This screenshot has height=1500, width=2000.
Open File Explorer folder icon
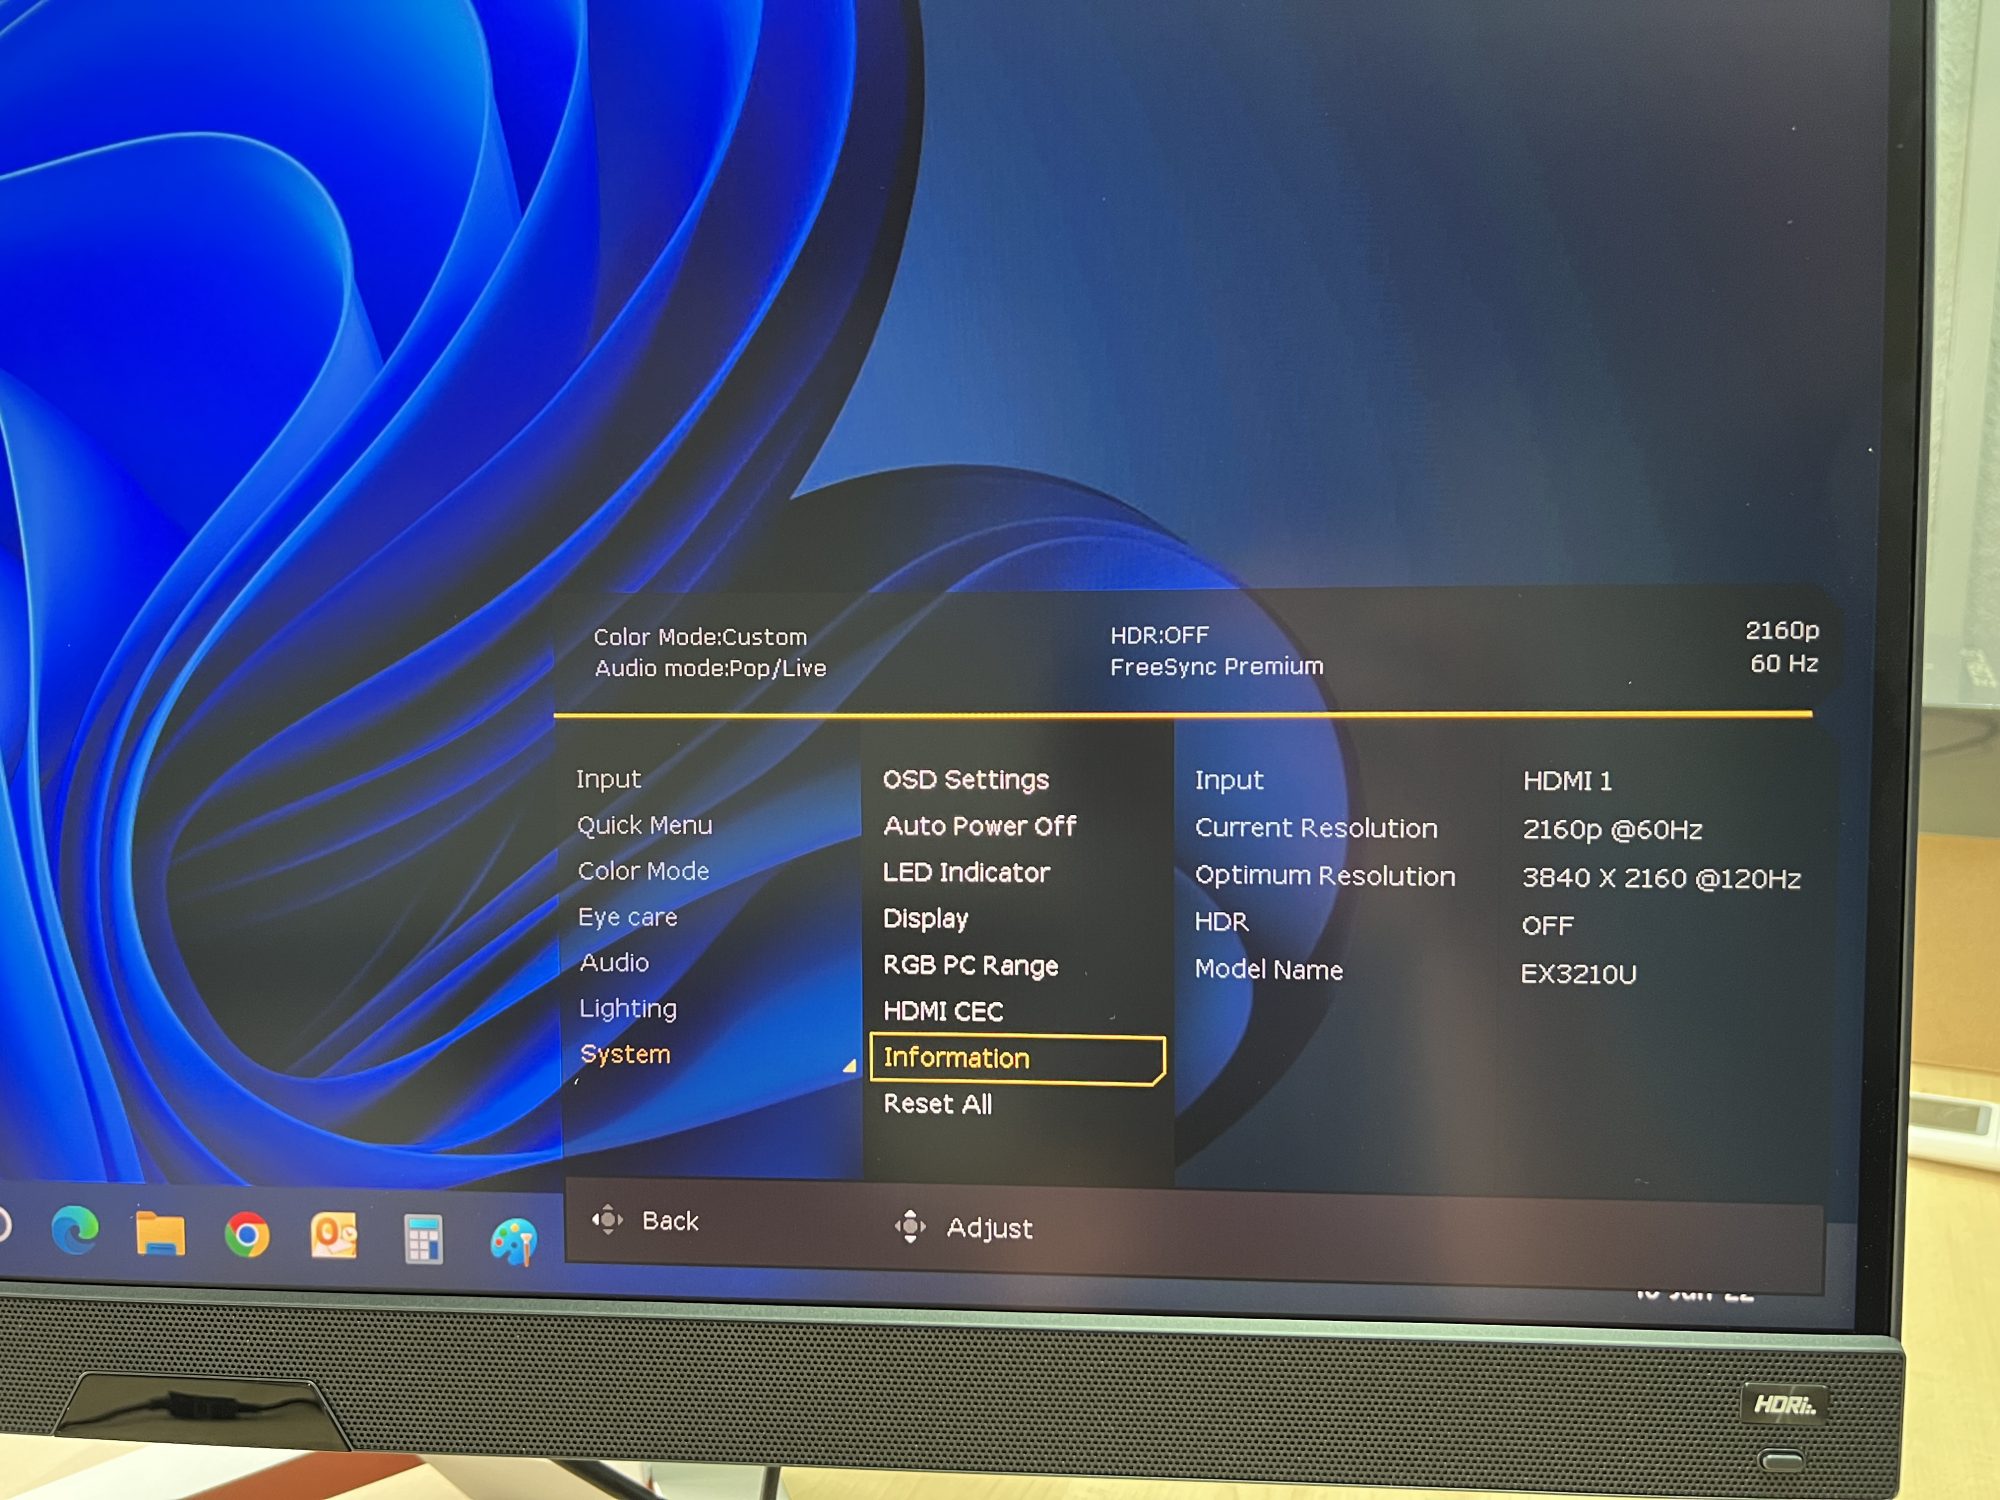click(160, 1233)
